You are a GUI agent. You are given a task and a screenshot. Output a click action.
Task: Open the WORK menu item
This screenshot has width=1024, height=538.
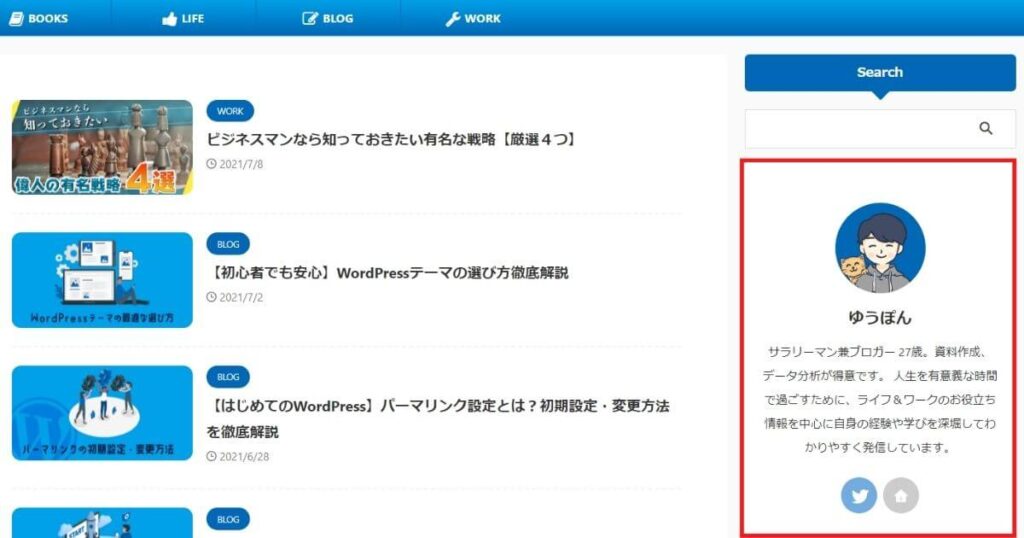pos(482,18)
